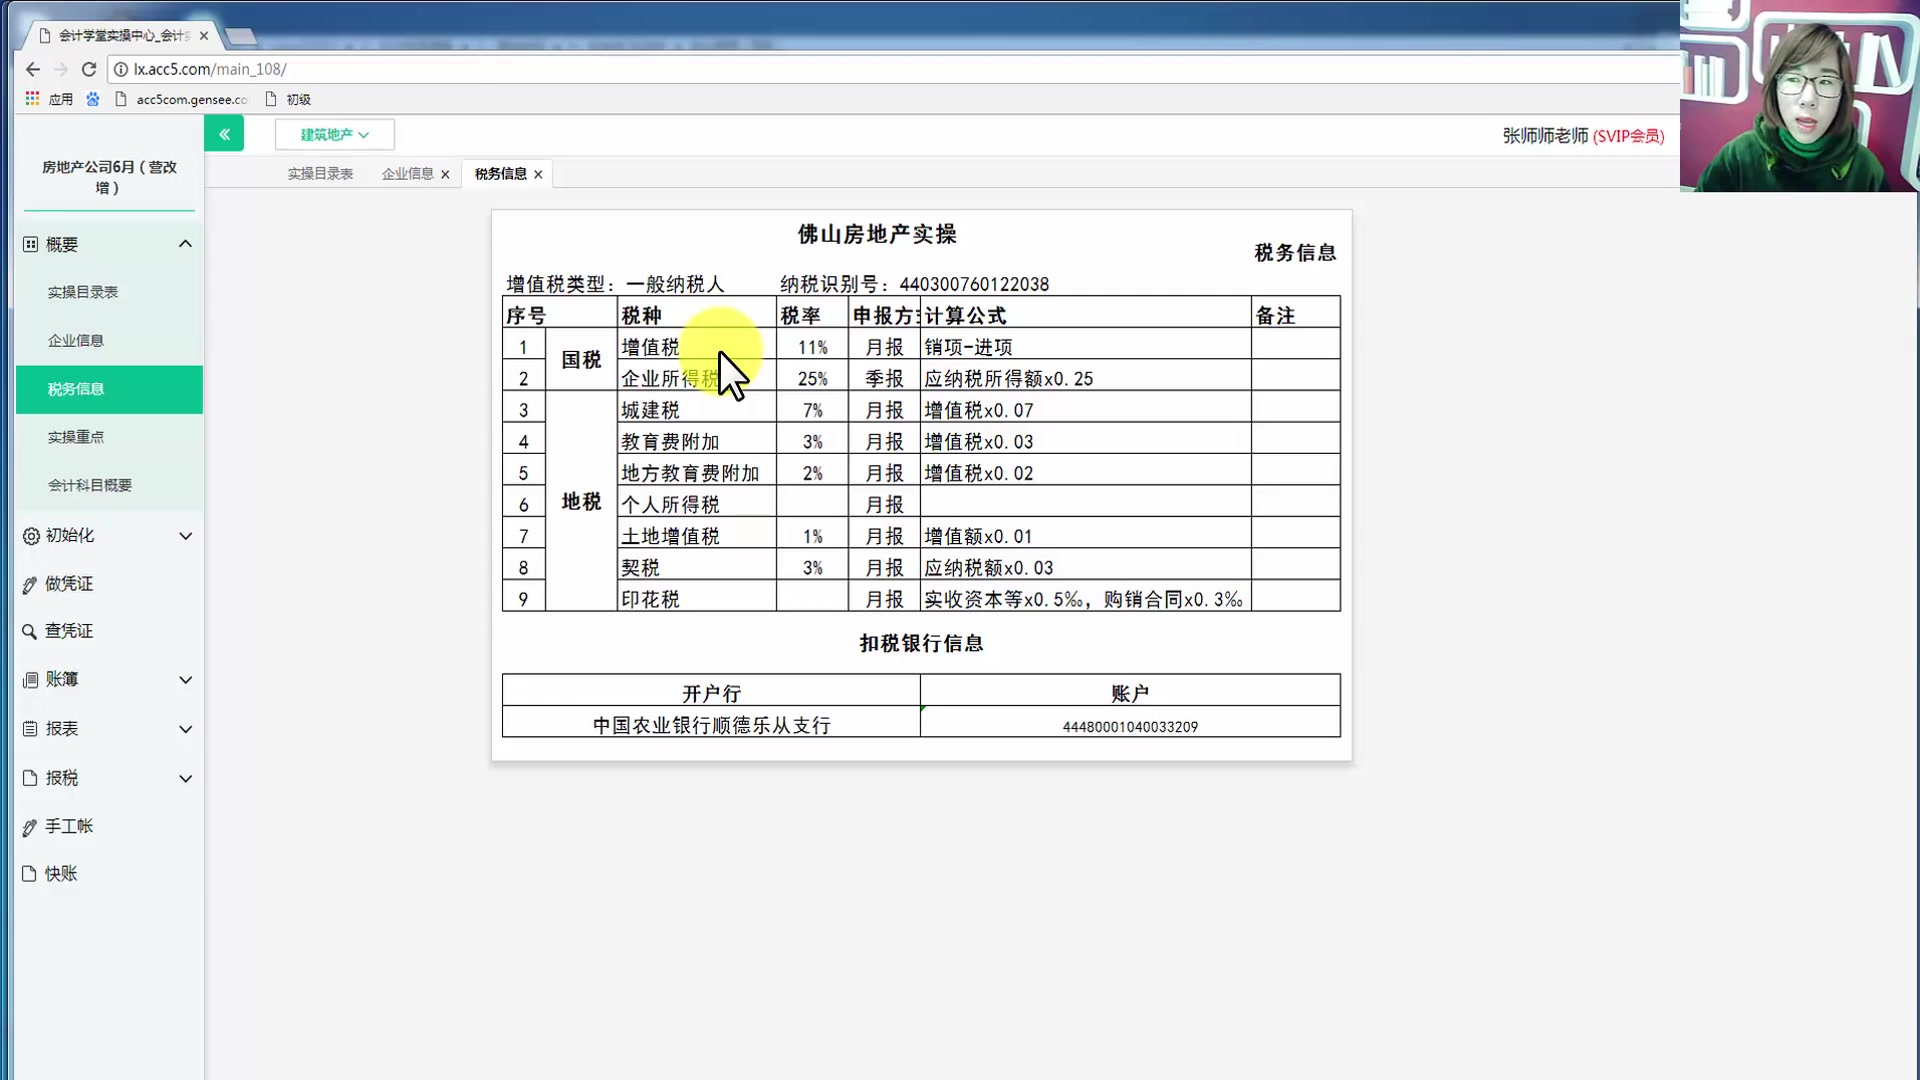Open the 实操目录表 tab
The image size is (1920, 1080).
pos(319,173)
